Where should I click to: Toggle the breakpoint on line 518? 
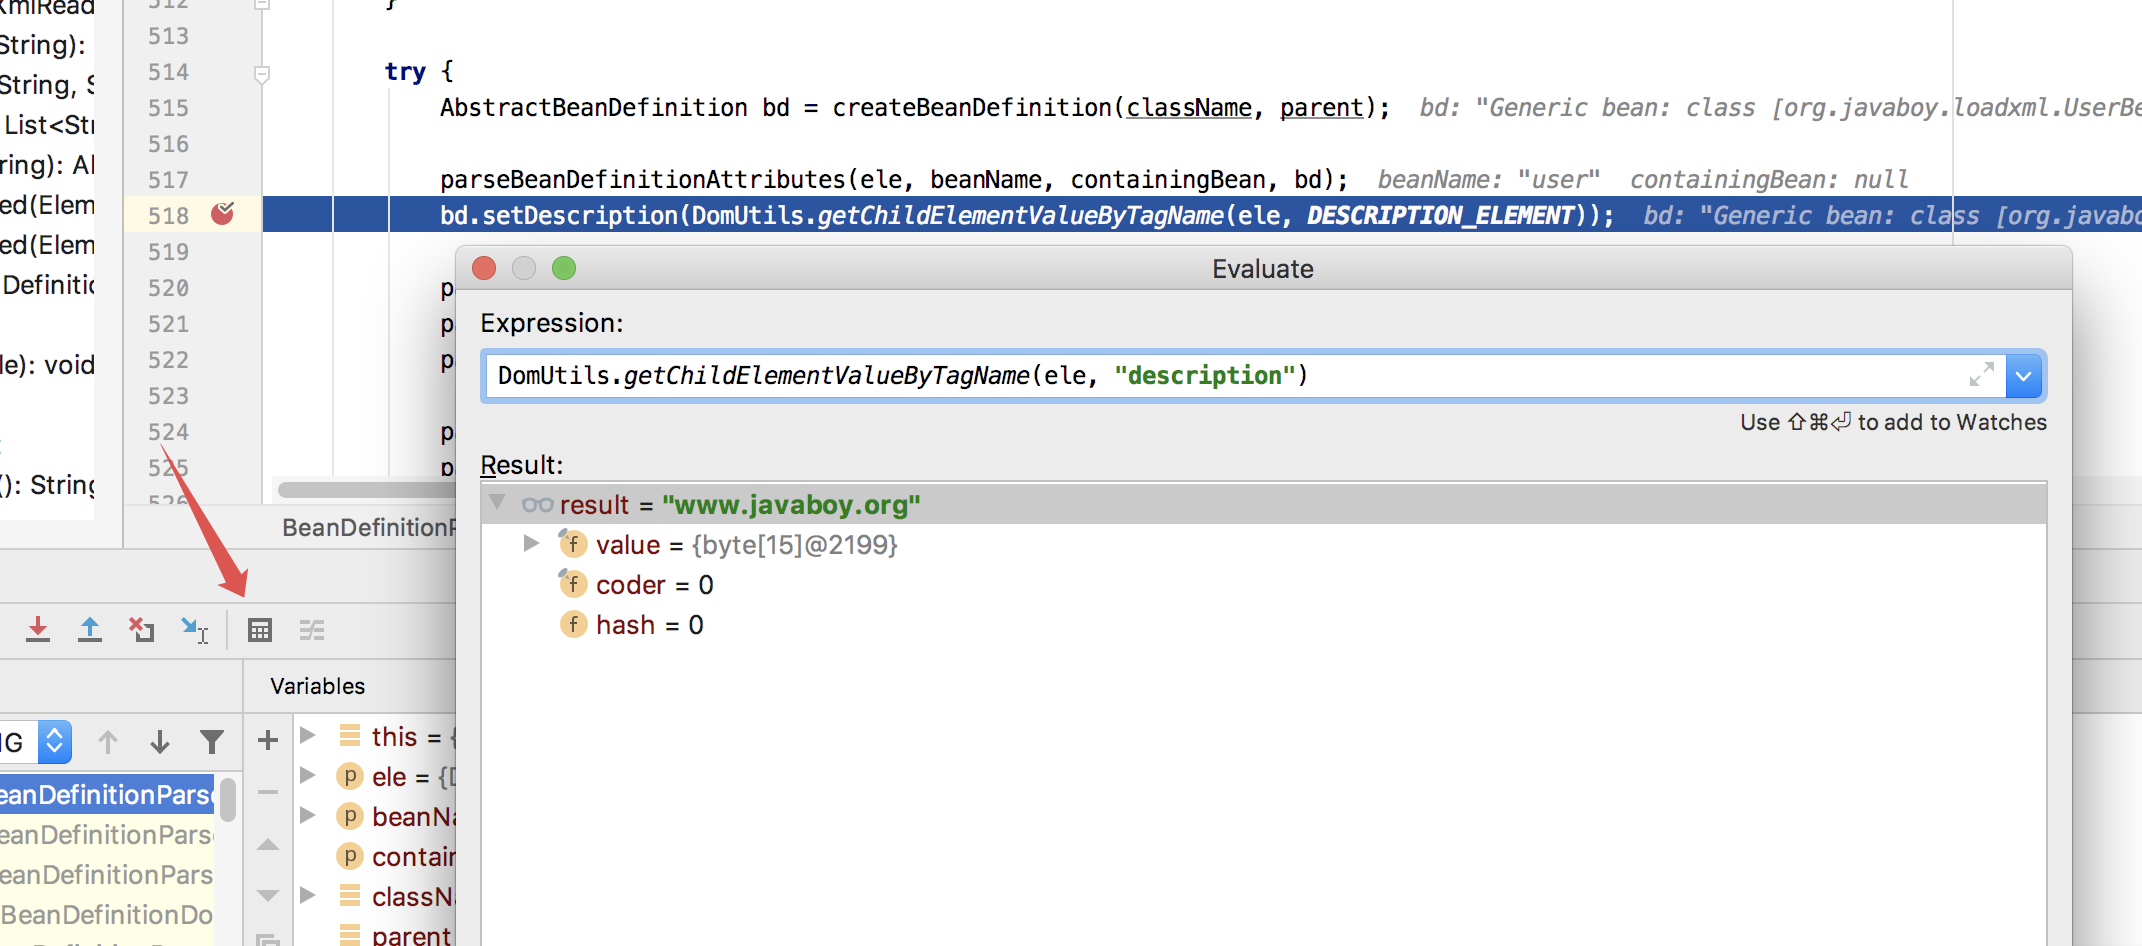pos(222,214)
